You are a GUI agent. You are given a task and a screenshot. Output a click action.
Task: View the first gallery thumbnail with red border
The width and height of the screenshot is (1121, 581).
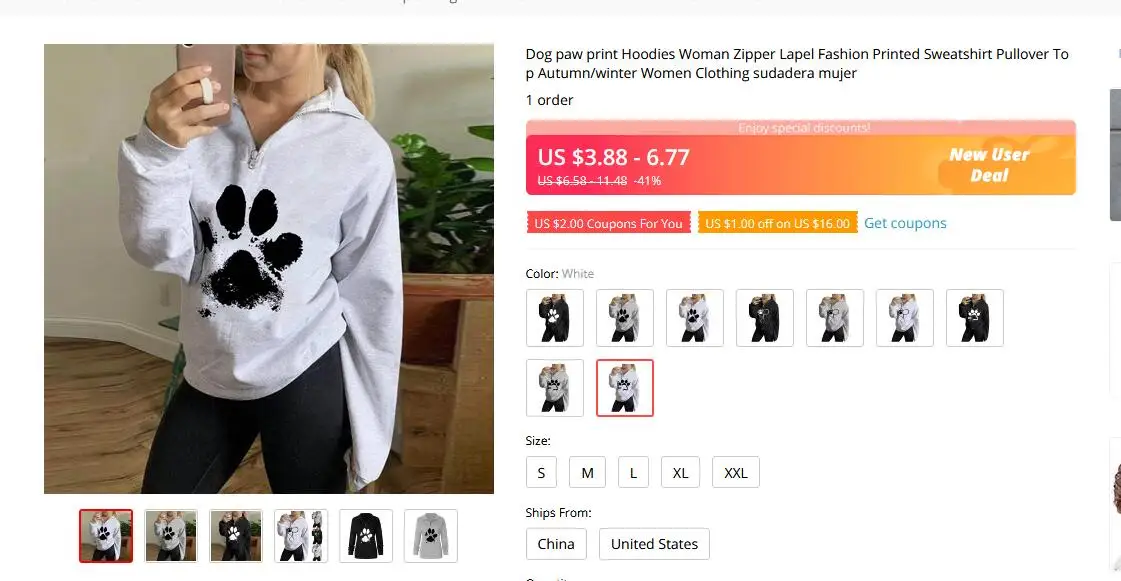pyautogui.click(x=106, y=536)
